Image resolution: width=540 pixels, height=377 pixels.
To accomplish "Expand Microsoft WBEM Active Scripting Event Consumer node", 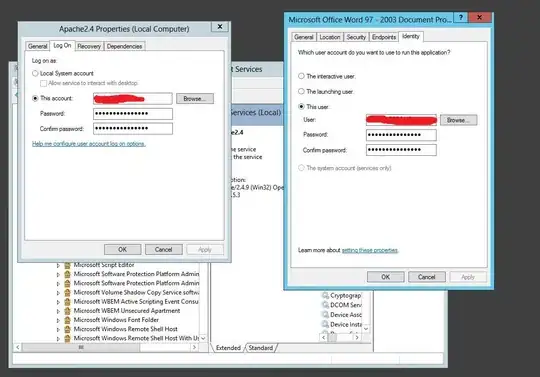I will (x=58, y=302).
